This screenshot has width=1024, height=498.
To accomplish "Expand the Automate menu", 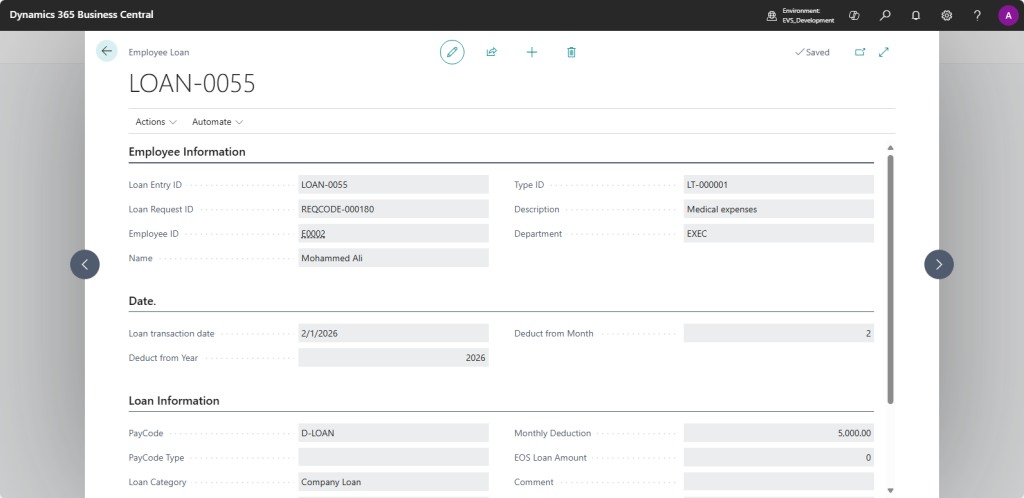I will (x=217, y=122).
